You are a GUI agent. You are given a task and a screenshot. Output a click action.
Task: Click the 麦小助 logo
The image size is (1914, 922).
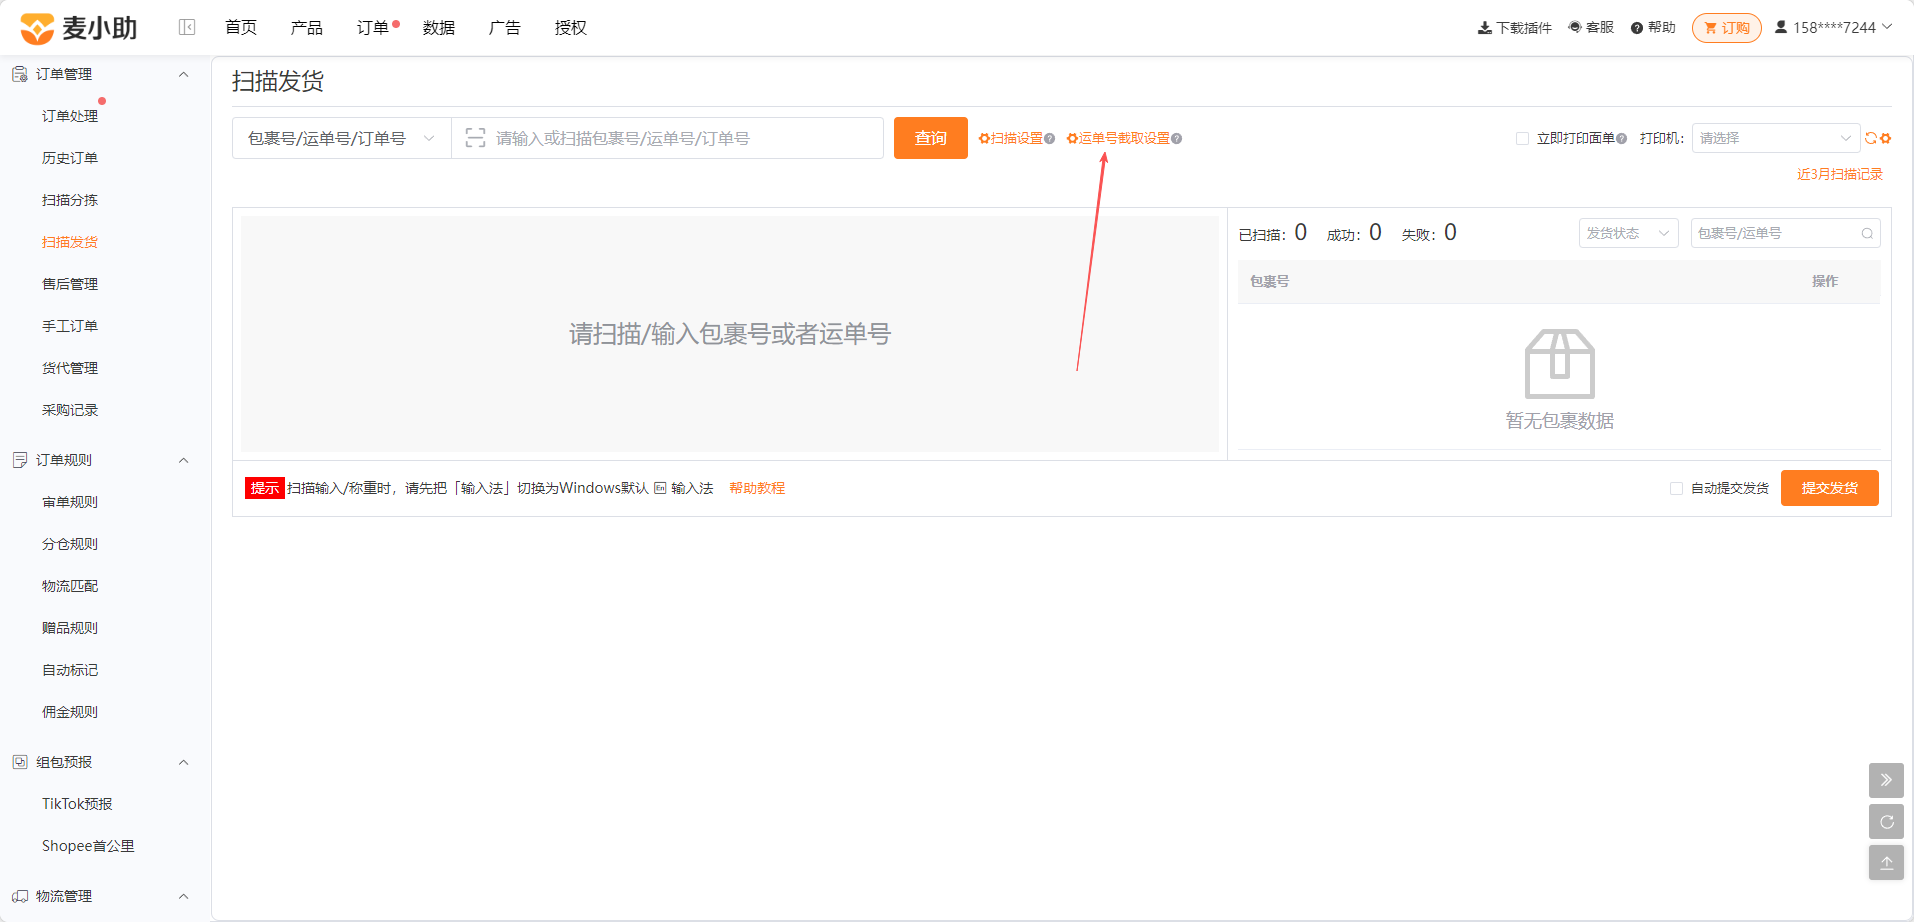(78, 28)
